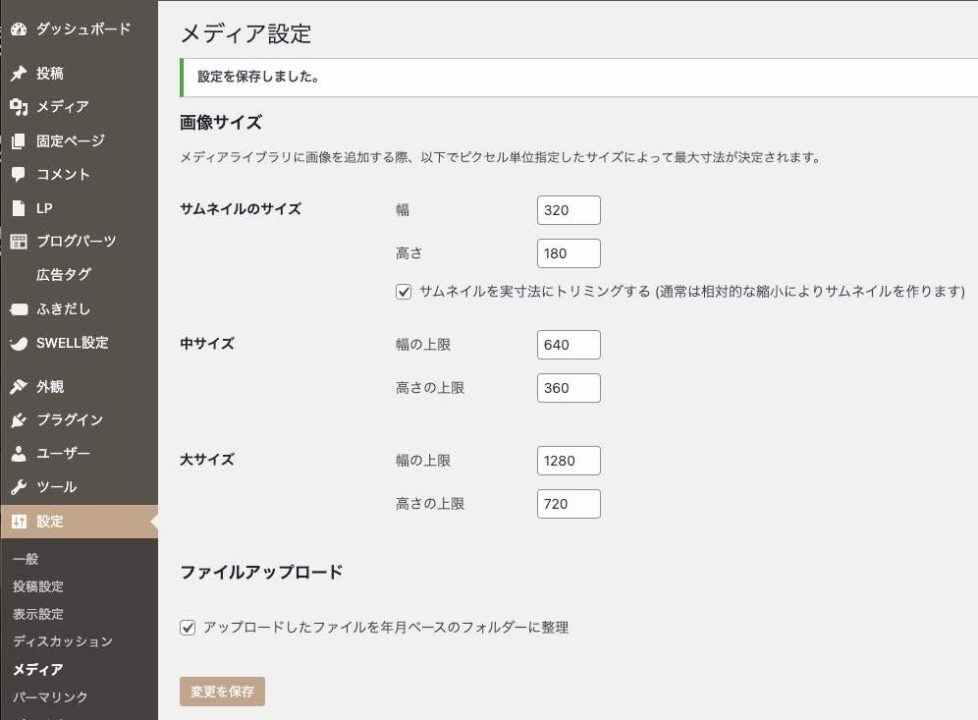
Task: Open the ブログパーツ menu entry
Action: (x=76, y=241)
